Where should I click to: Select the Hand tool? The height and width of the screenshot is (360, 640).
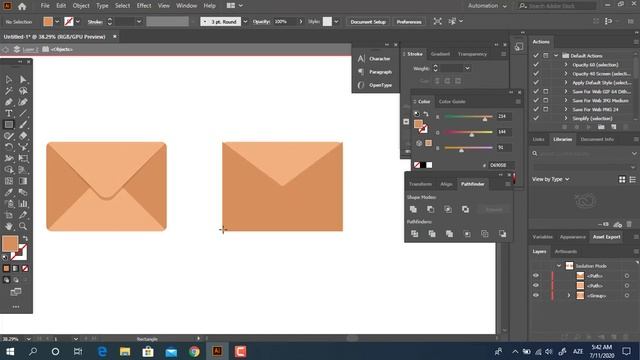pyautogui.click(x=9, y=226)
